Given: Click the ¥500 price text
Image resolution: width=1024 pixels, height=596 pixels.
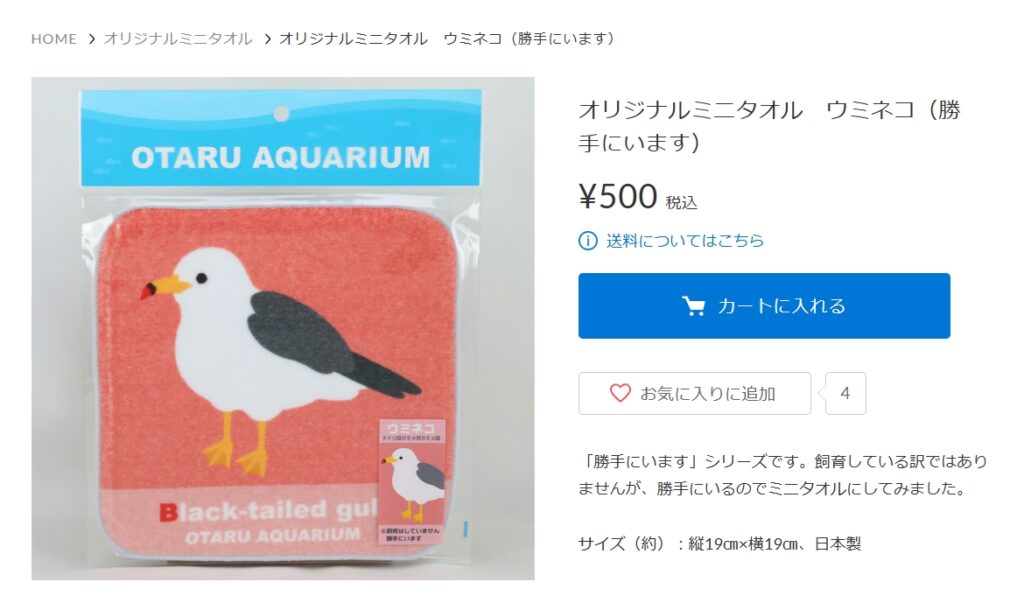Looking at the screenshot, I should point(618,196).
